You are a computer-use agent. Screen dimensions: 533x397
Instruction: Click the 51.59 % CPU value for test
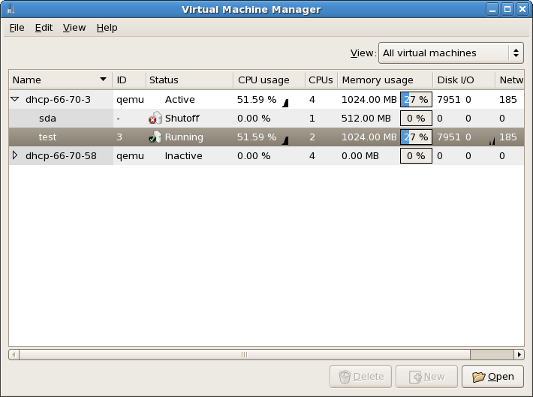tap(257, 137)
